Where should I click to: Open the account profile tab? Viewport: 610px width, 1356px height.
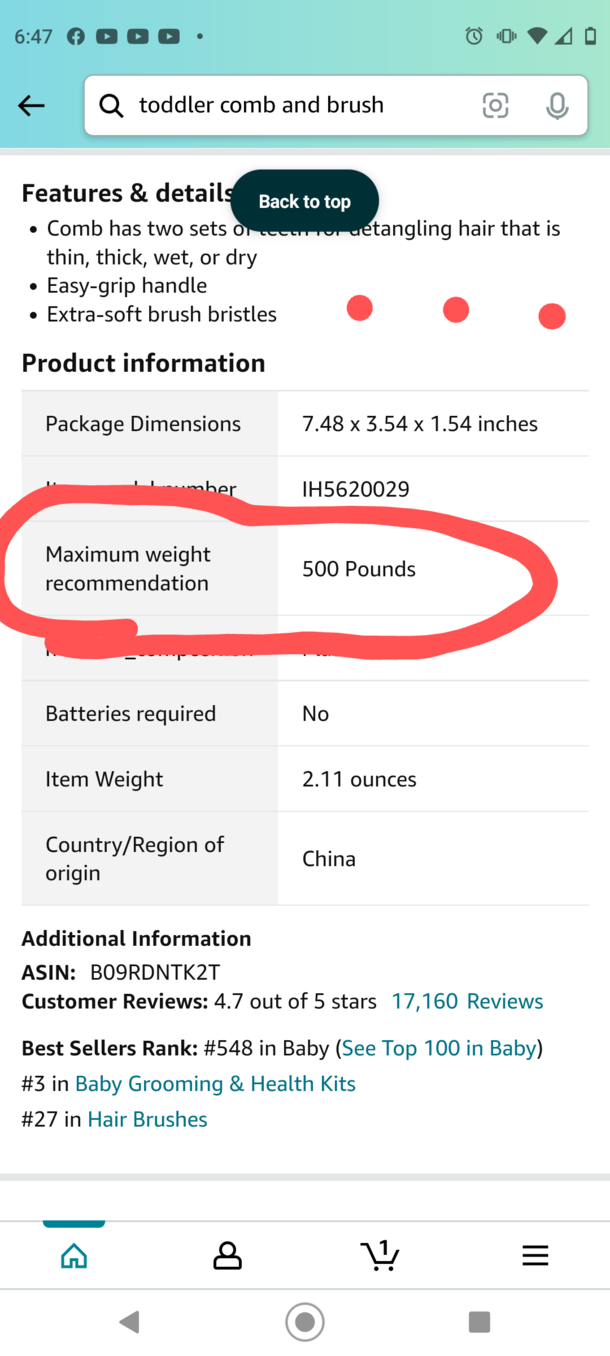coord(228,1255)
